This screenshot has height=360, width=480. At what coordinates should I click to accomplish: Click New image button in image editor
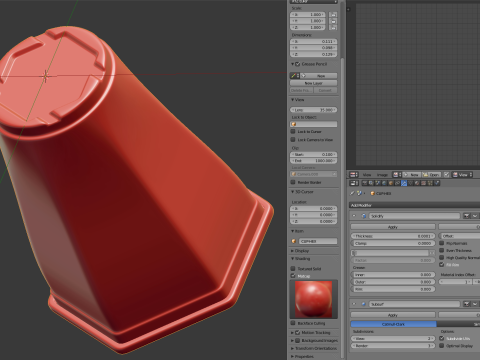[x=412, y=175]
